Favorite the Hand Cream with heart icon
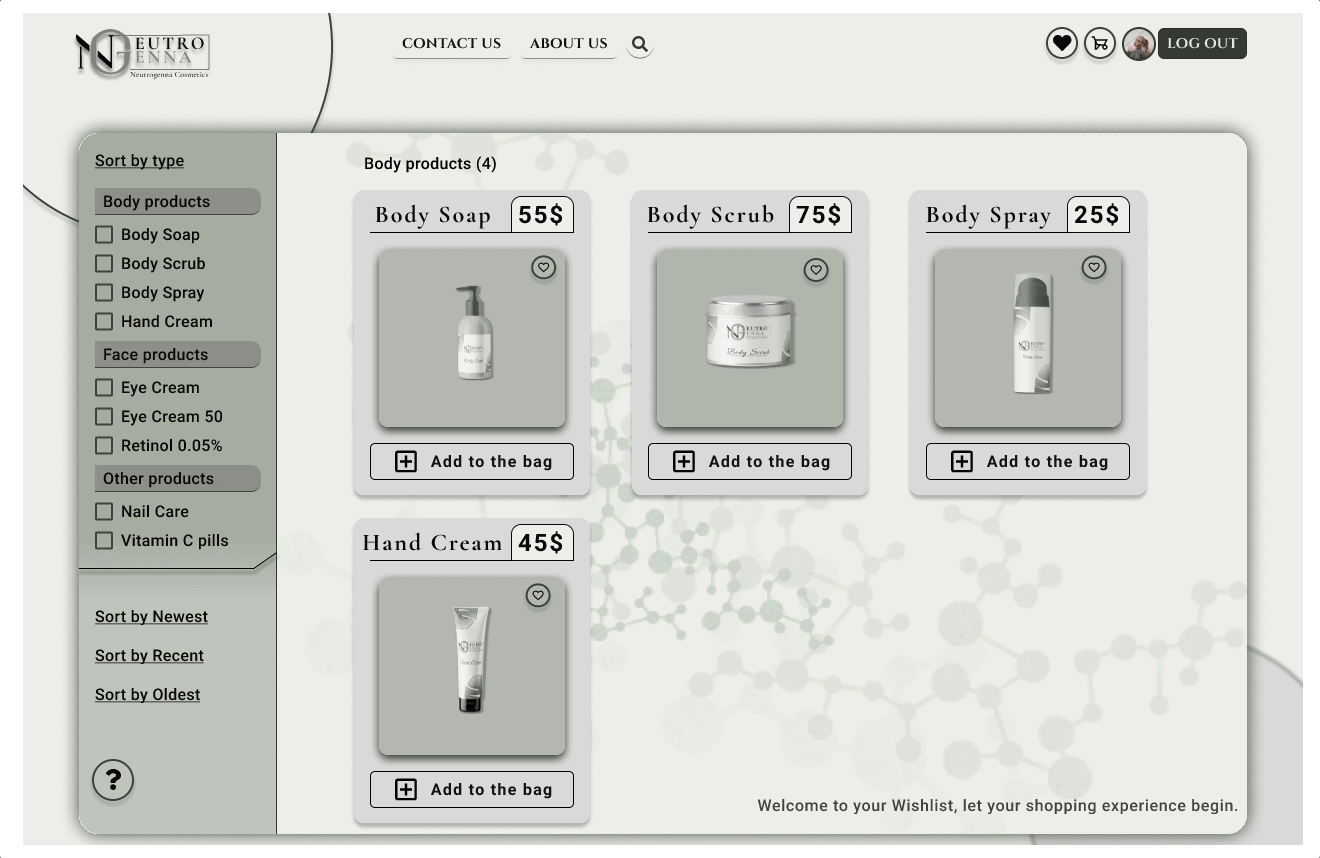The height and width of the screenshot is (858, 1320). click(538, 595)
